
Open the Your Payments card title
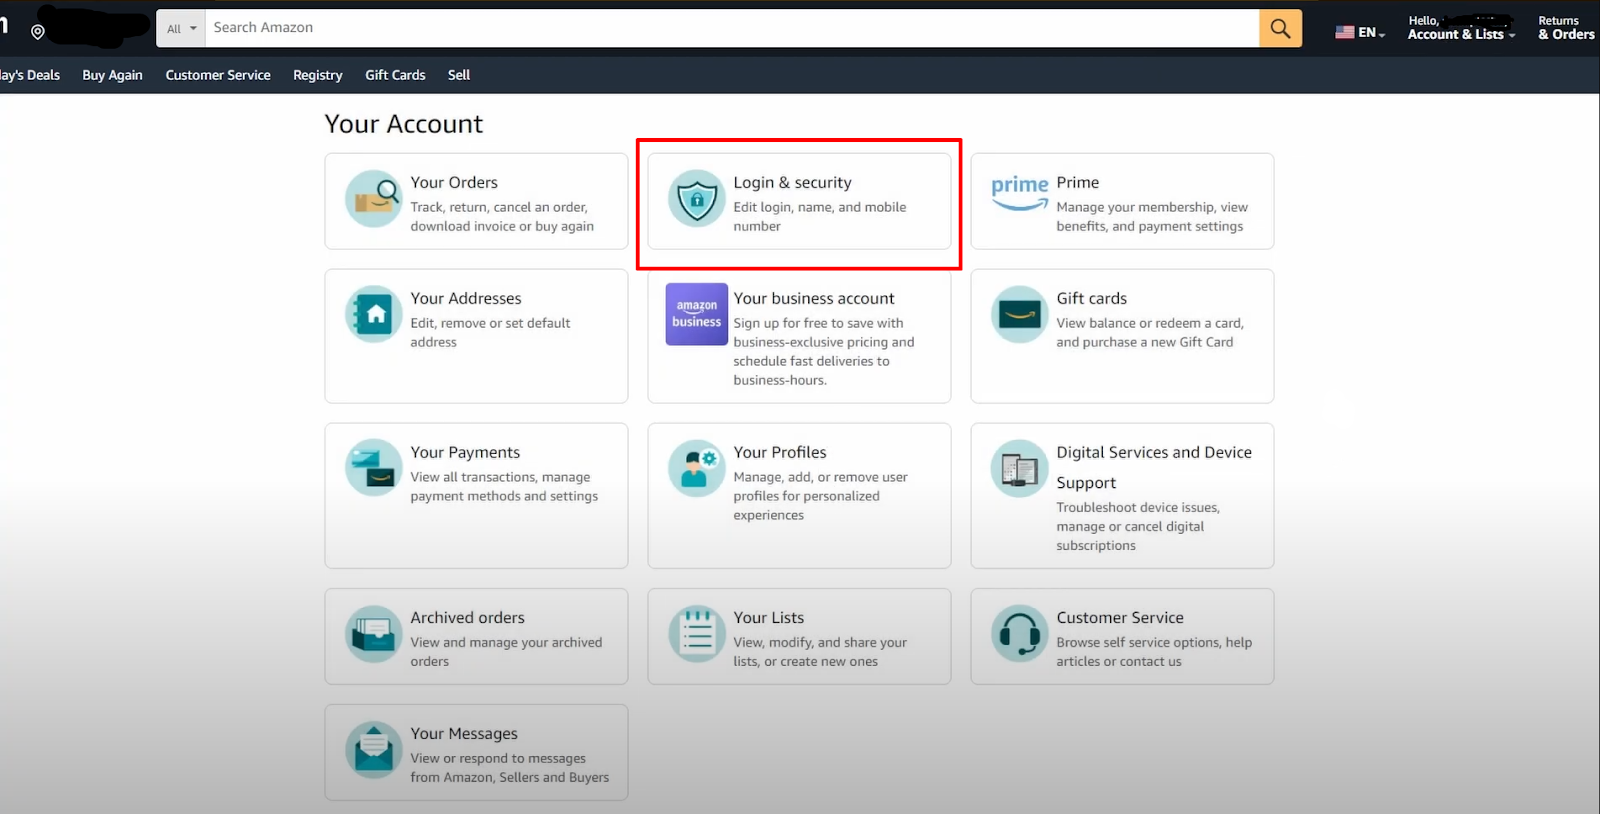pos(465,452)
